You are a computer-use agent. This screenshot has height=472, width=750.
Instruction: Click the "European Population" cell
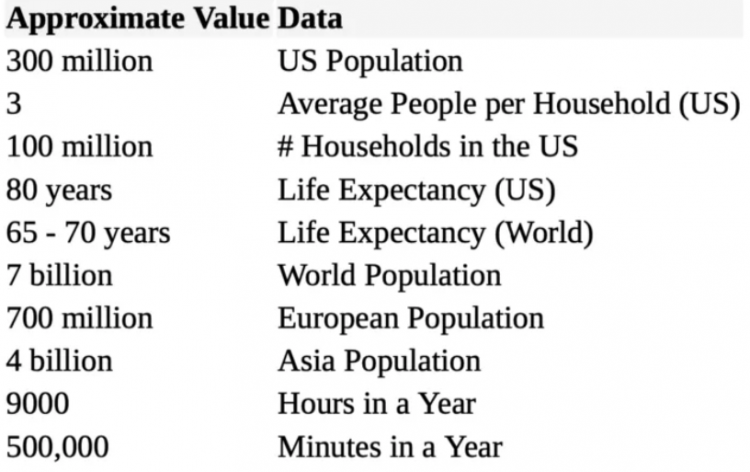(x=410, y=319)
